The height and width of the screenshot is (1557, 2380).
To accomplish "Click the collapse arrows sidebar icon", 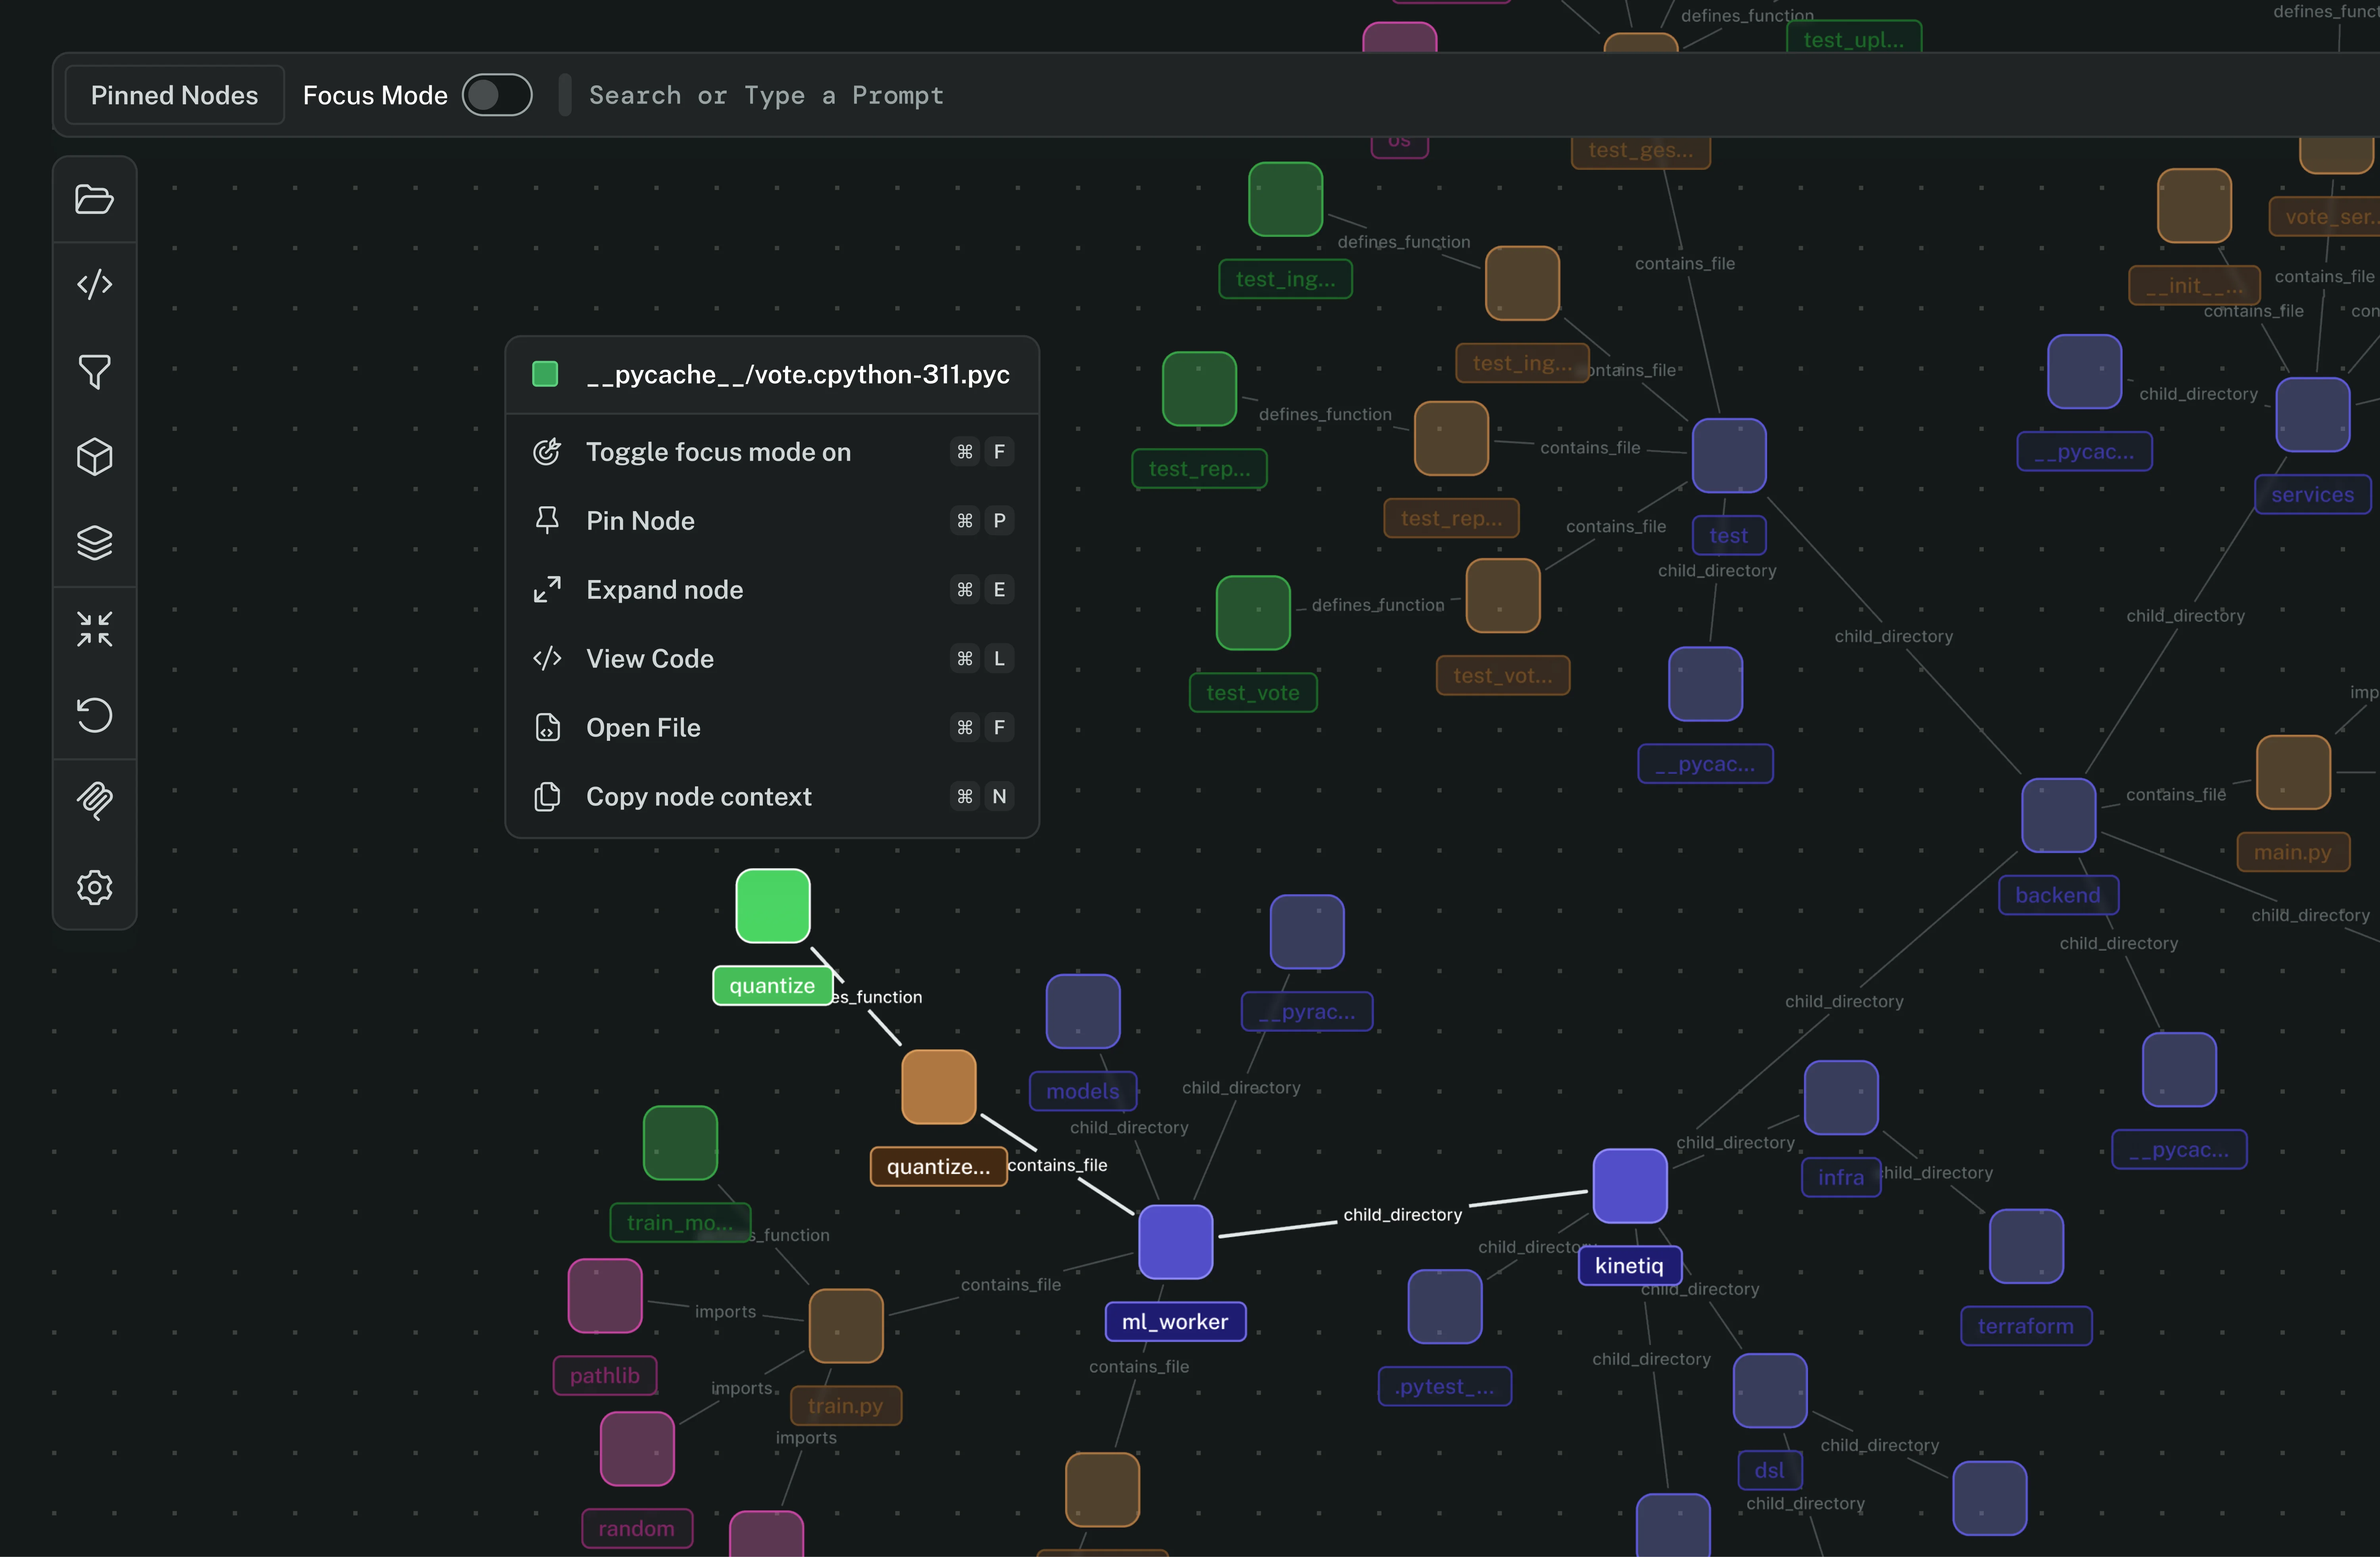I will coord(94,629).
